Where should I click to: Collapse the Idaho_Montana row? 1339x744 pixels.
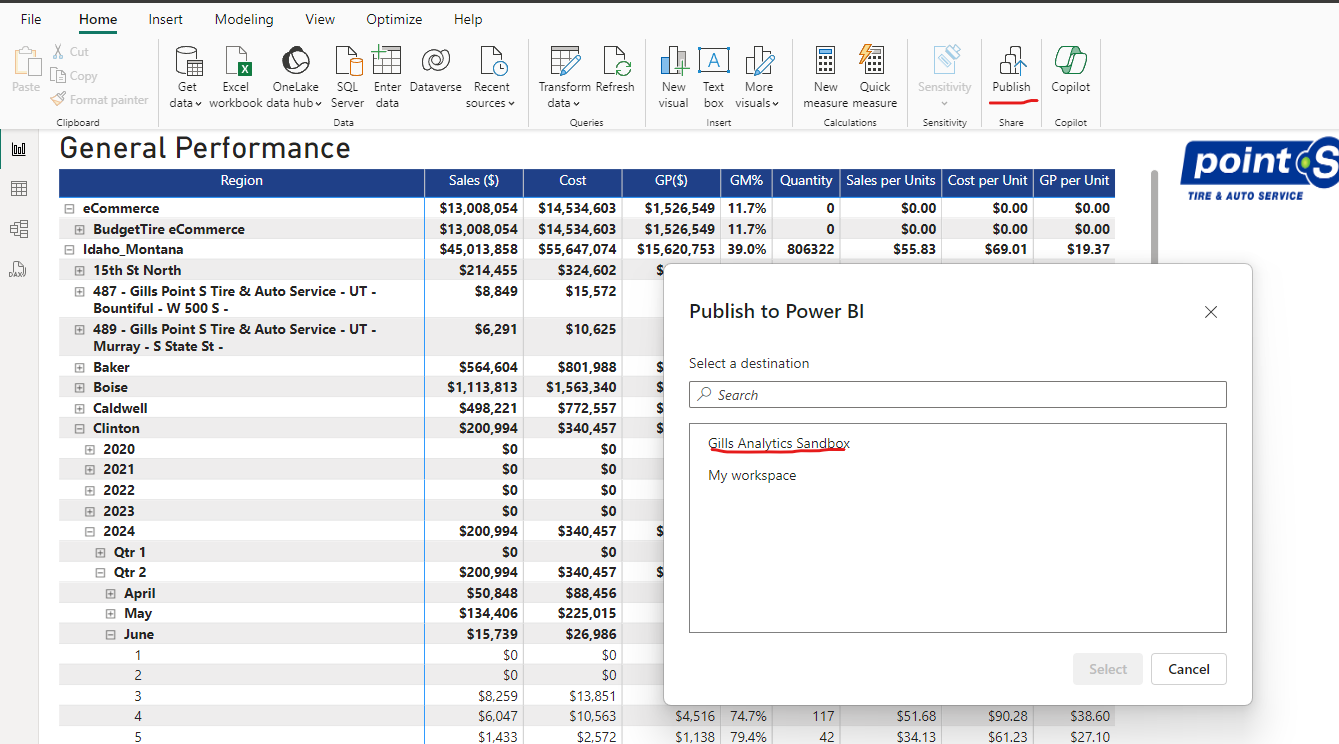click(x=70, y=250)
